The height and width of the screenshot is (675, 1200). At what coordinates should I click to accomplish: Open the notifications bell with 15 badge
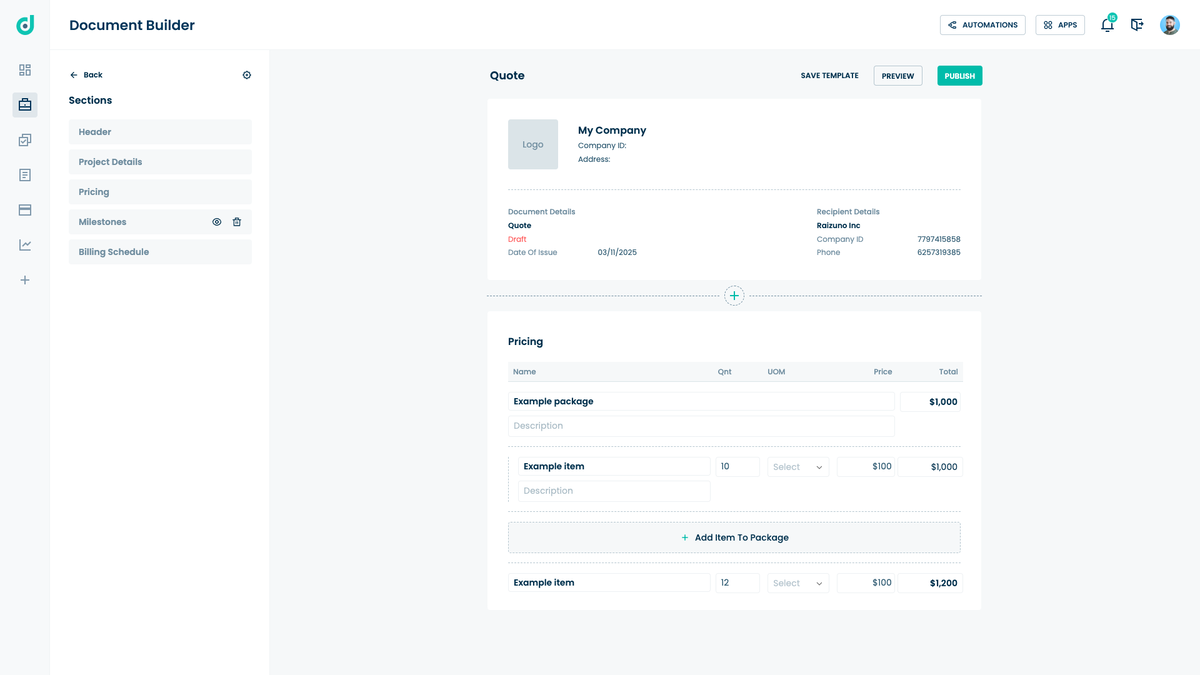coord(1107,24)
